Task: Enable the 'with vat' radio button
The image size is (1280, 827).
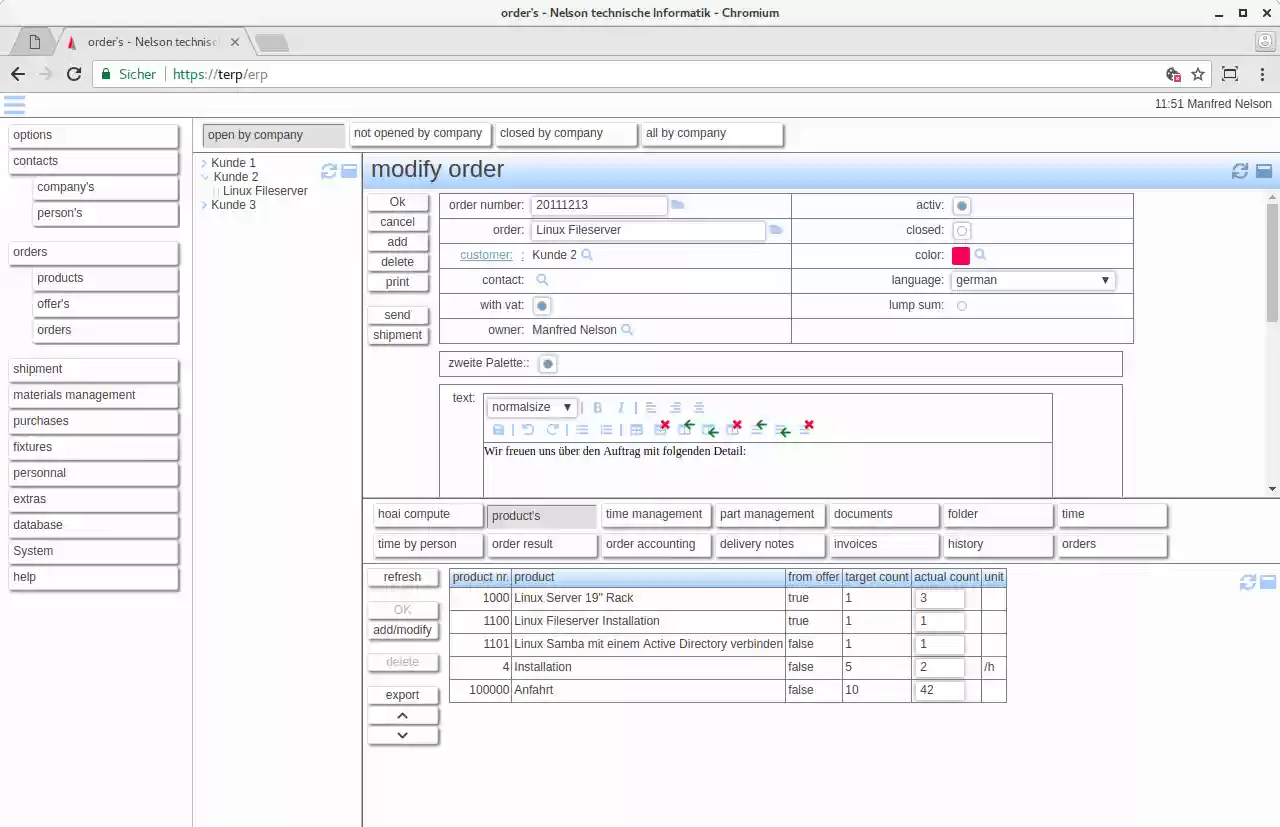Action: click(541, 305)
